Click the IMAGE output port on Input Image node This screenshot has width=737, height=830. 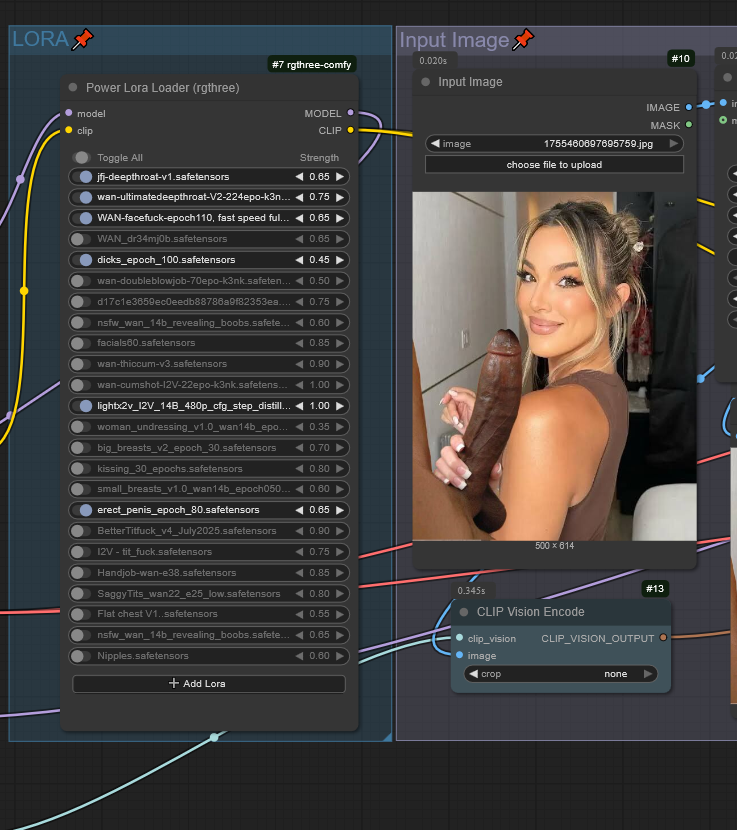click(x=688, y=107)
